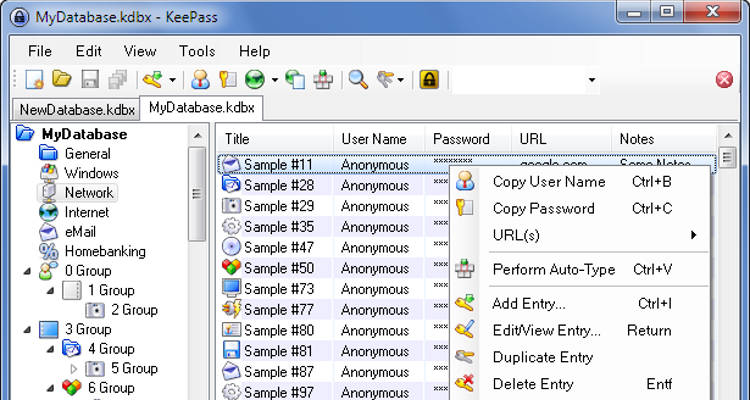Click the Save All toolbar icon

[x=117, y=79]
